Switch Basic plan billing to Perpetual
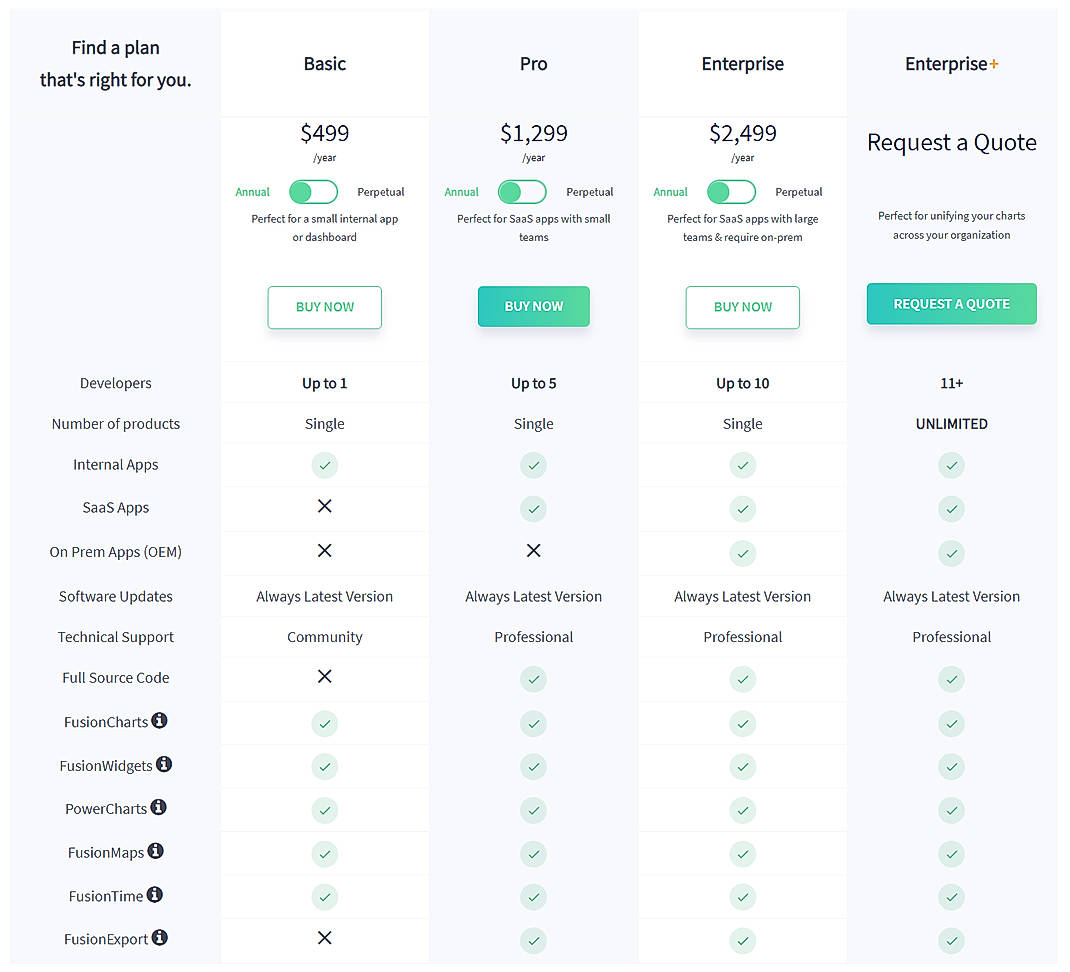 point(313,192)
